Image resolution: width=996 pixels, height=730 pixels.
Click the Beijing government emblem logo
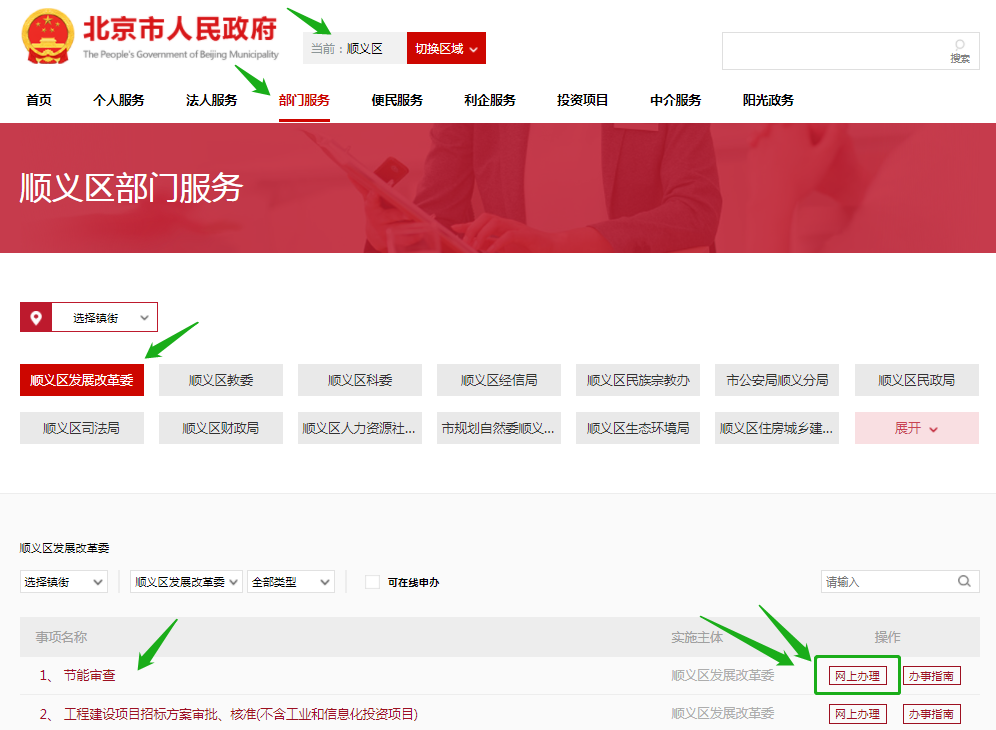(x=48, y=36)
